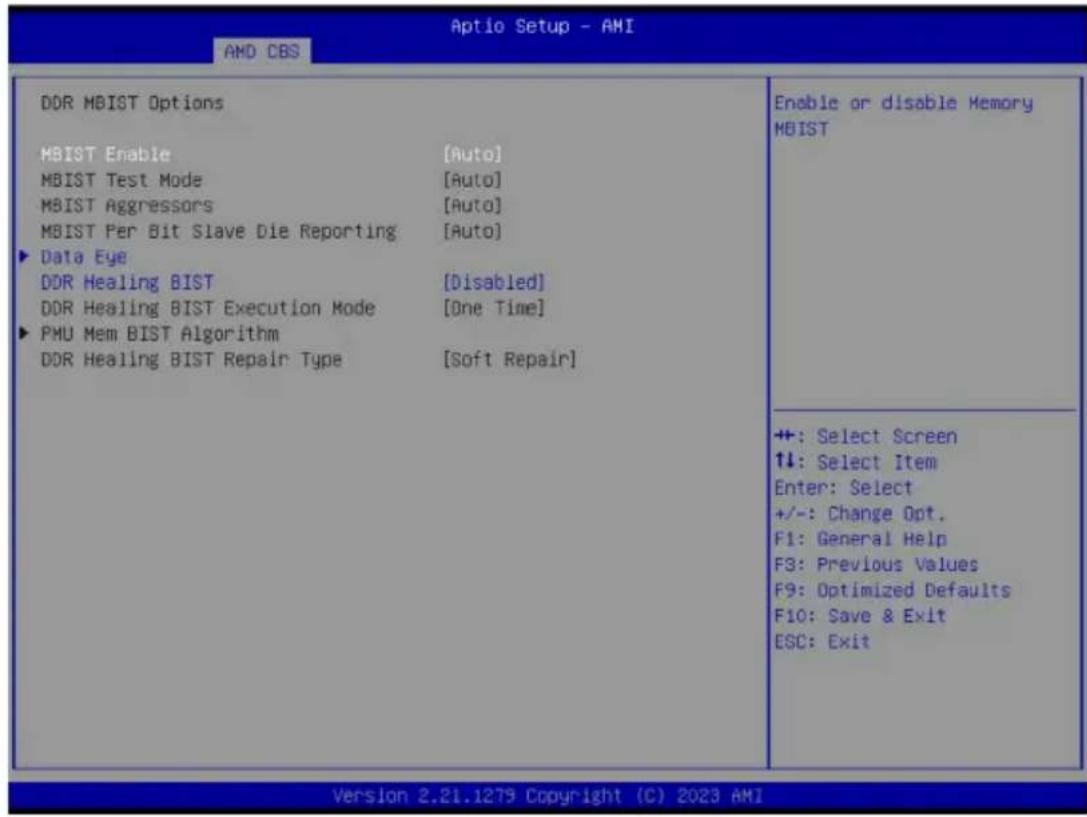Select DDR Healing BIST Execution Mode

pos(208,308)
